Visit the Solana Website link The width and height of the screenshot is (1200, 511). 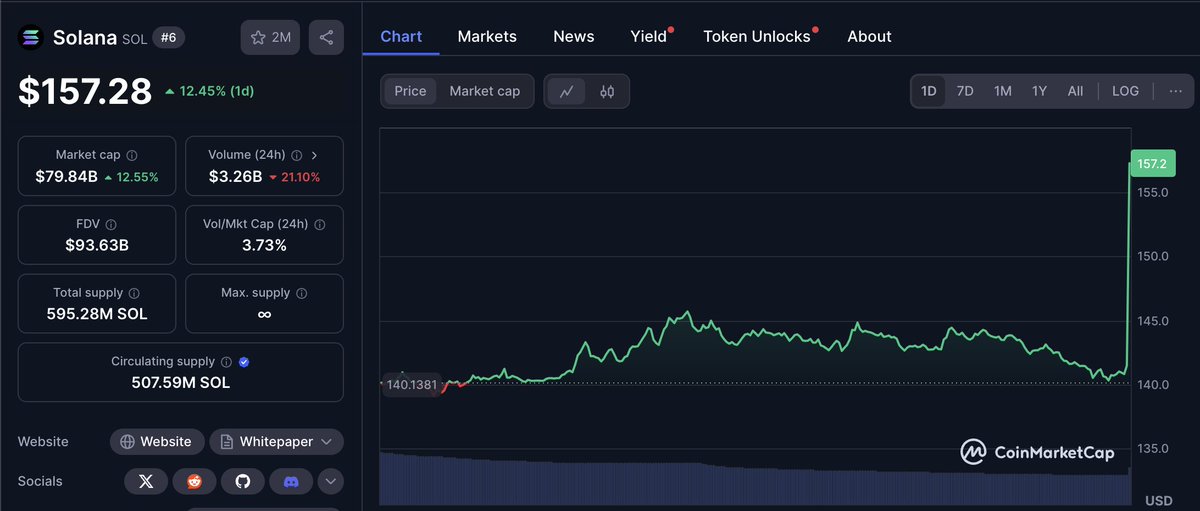(157, 441)
